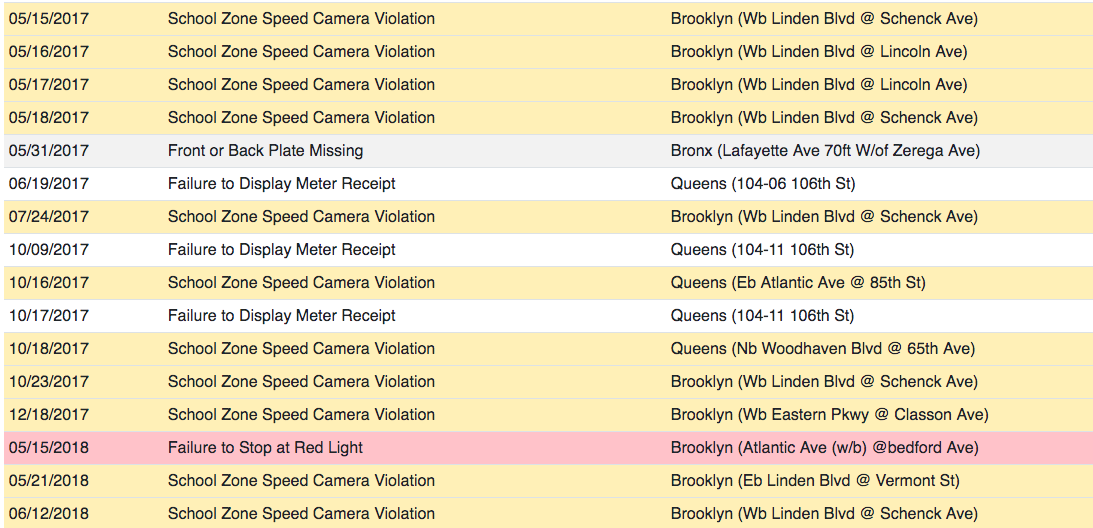Click the 10/17/2017 date cell

[49, 316]
